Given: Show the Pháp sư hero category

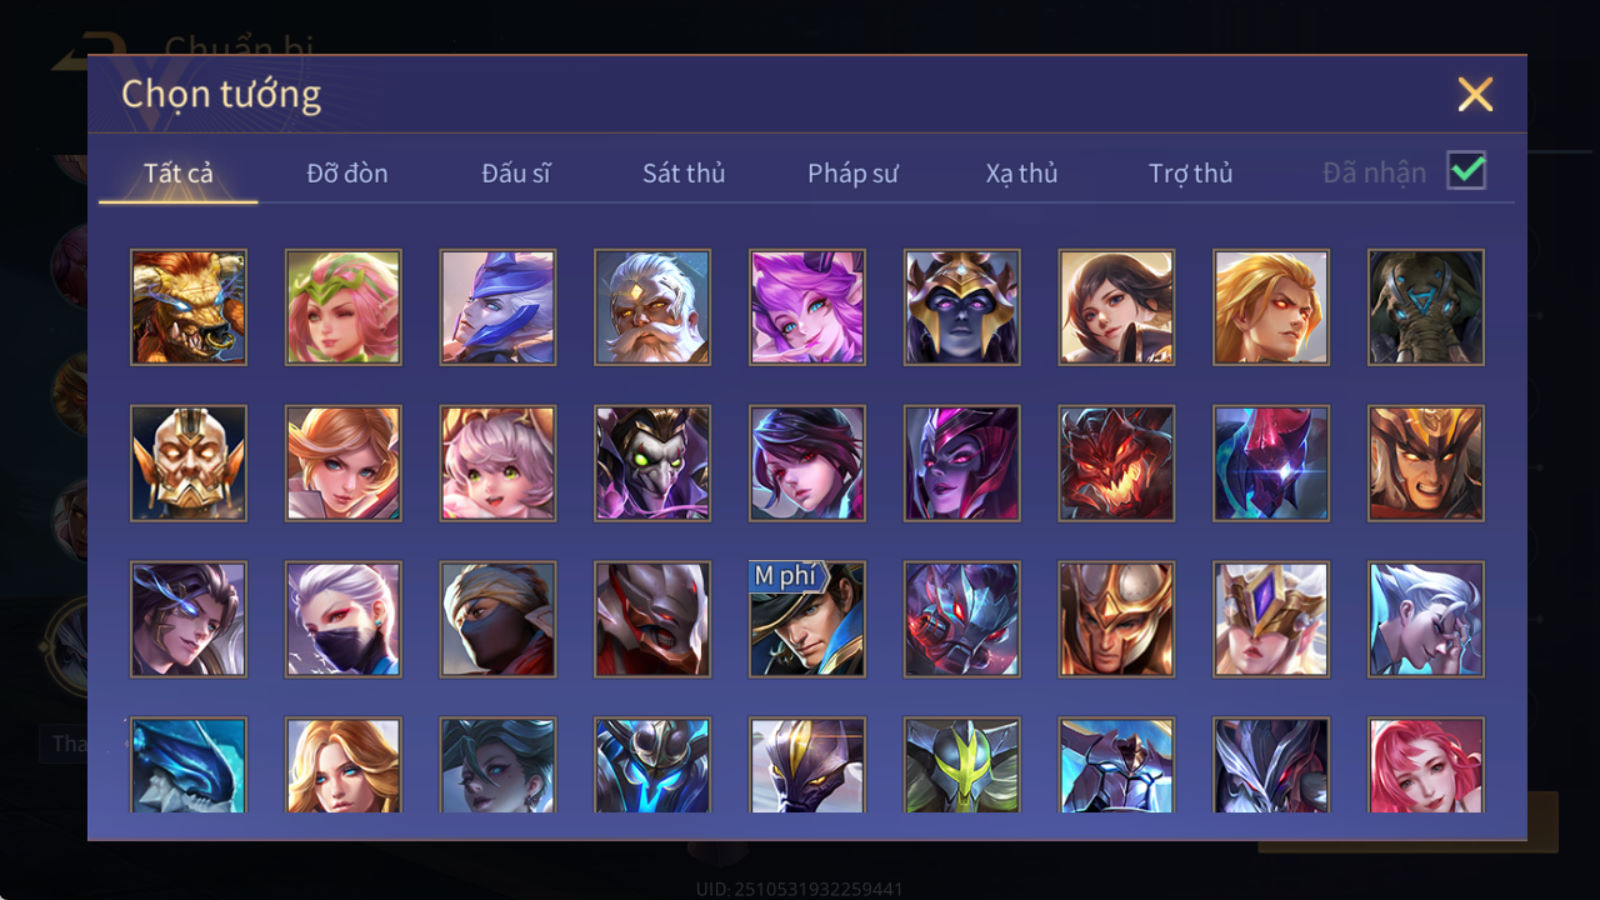Looking at the screenshot, I should pyautogui.click(x=852, y=173).
